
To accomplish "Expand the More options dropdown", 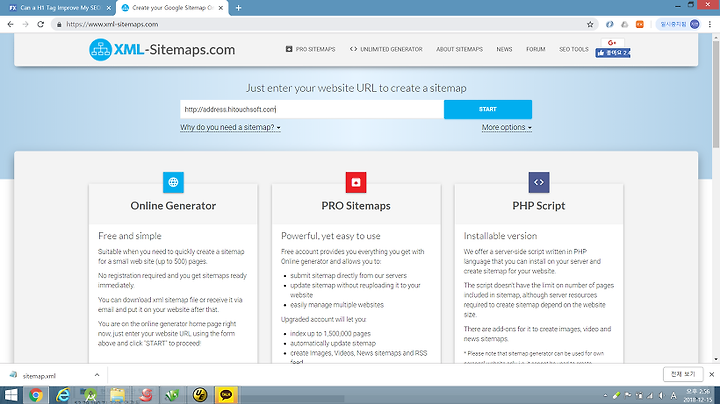I will (x=506, y=127).
